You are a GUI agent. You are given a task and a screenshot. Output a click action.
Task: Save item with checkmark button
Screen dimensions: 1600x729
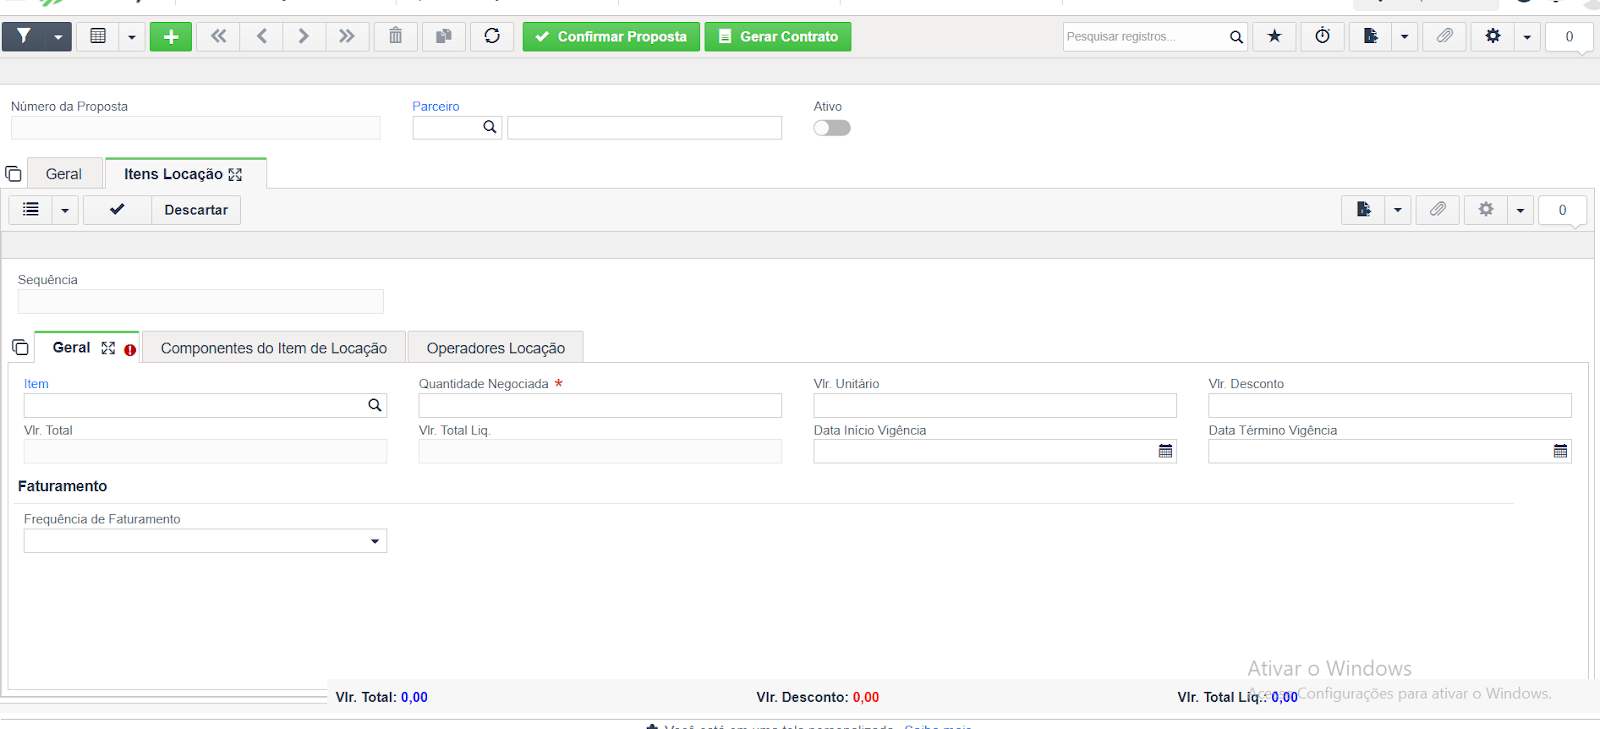click(x=117, y=210)
